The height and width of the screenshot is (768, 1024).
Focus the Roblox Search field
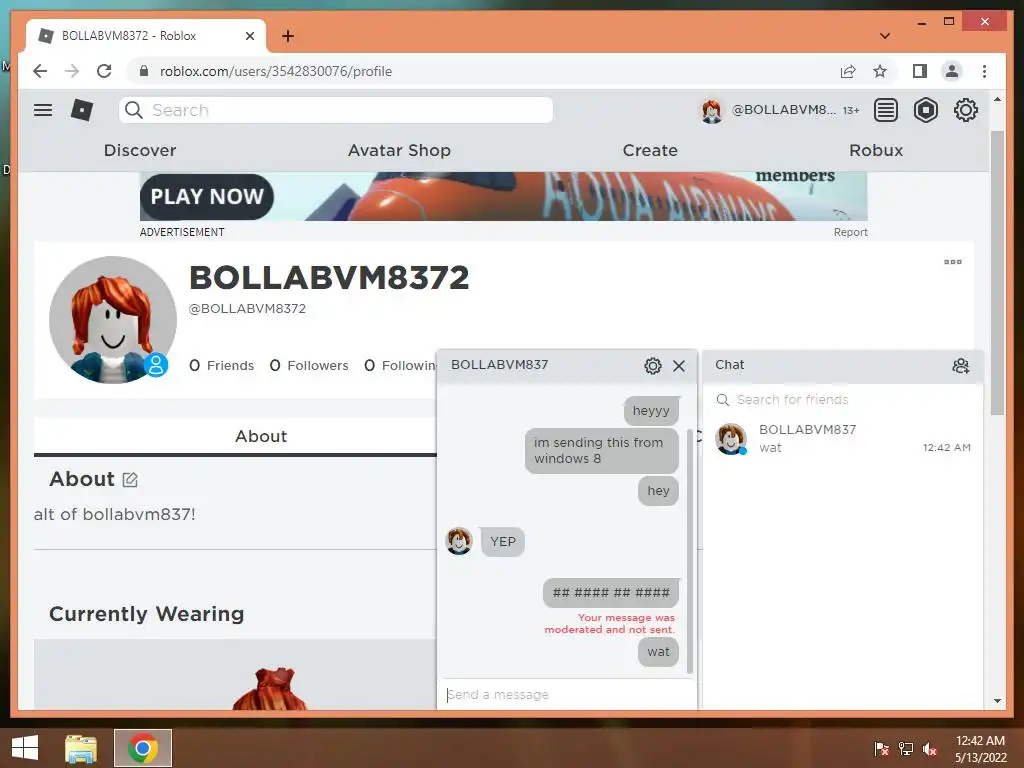tap(336, 110)
